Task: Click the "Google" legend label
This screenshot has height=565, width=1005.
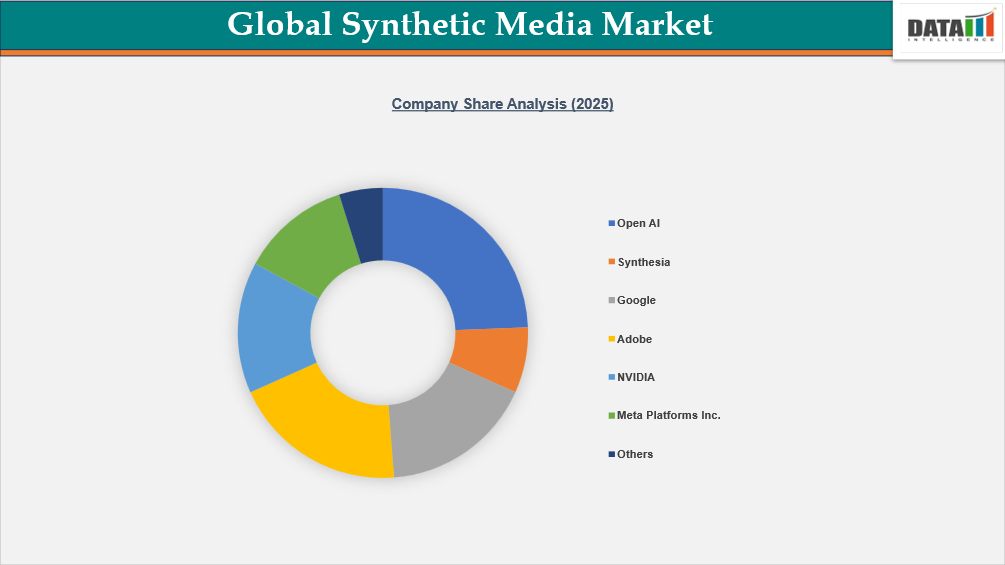Action: click(636, 300)
